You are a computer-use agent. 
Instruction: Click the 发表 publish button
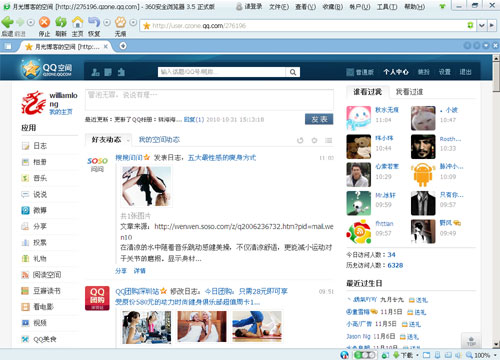coord(319,119)
